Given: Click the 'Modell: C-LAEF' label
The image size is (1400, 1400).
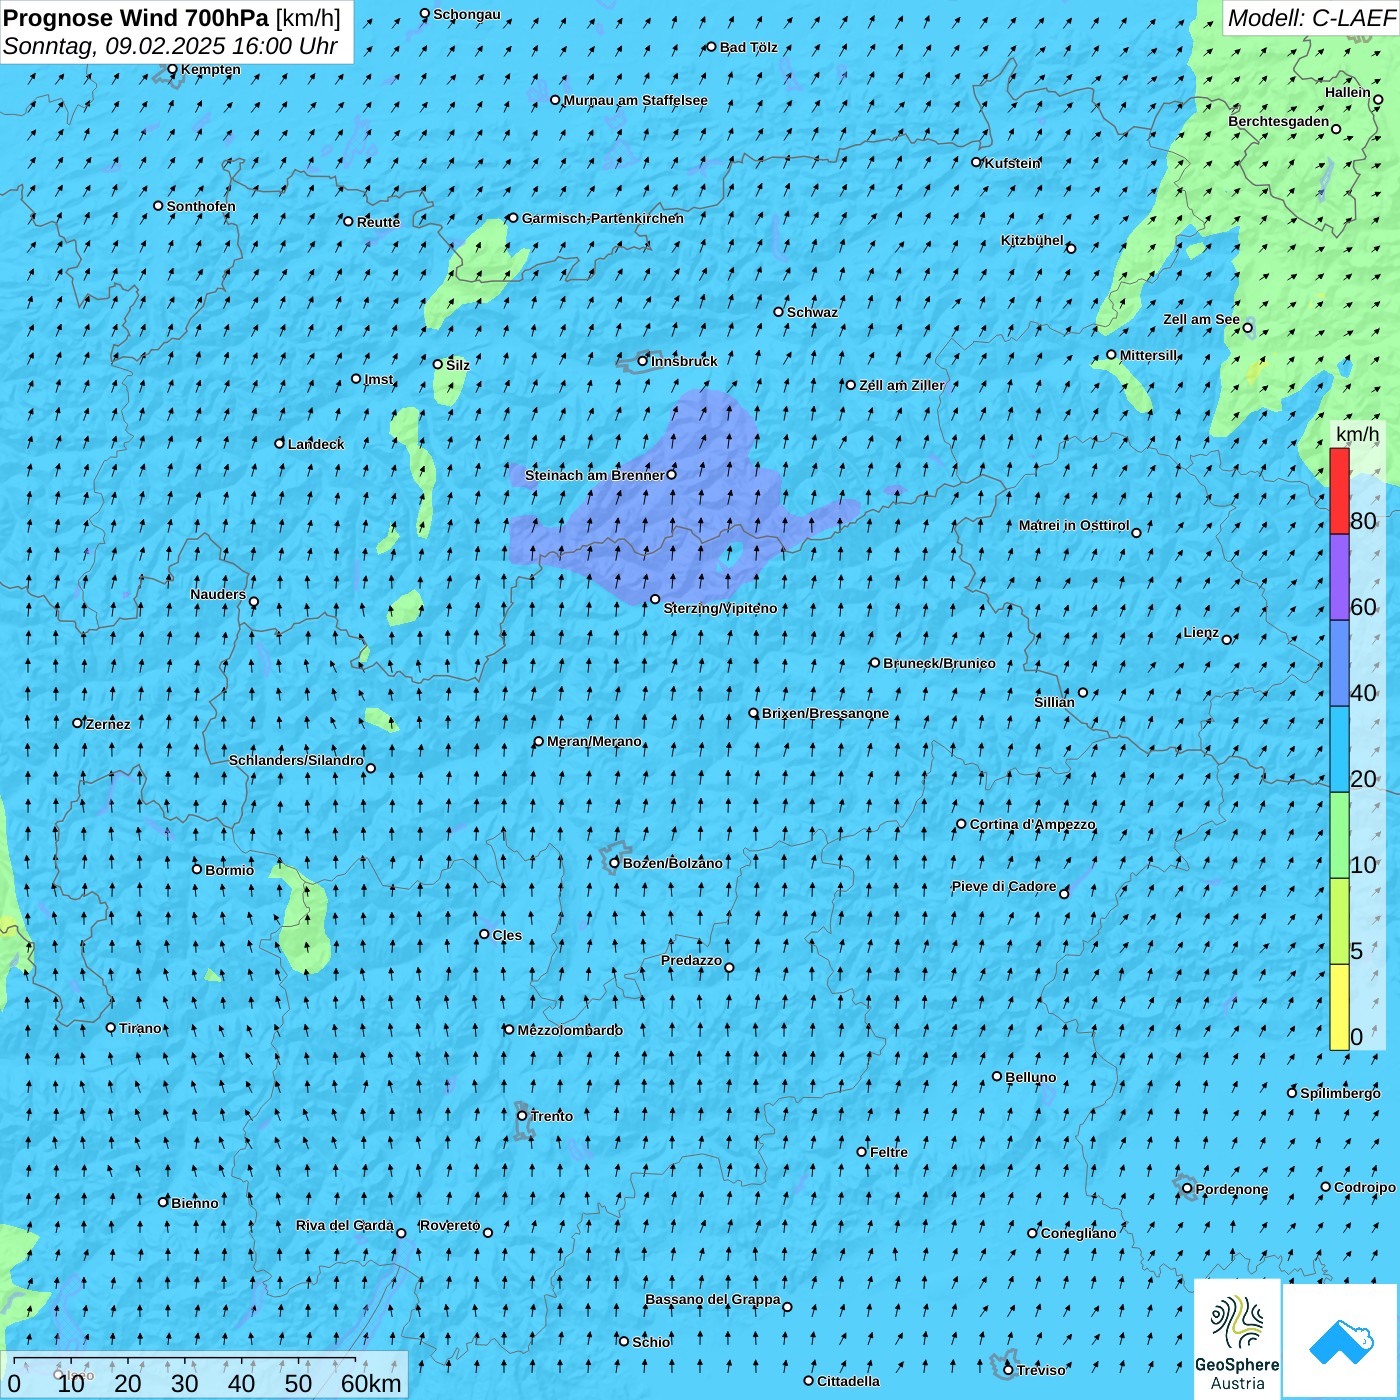Looking at the screenshot, I should pyautogui.click(x=1310, y=17).
